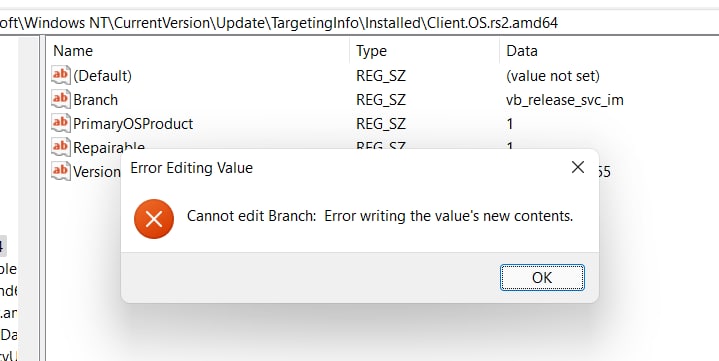This screenshot has width=719, height=361.
Task: Sort values by Name column header
Action: coord(198,50)
